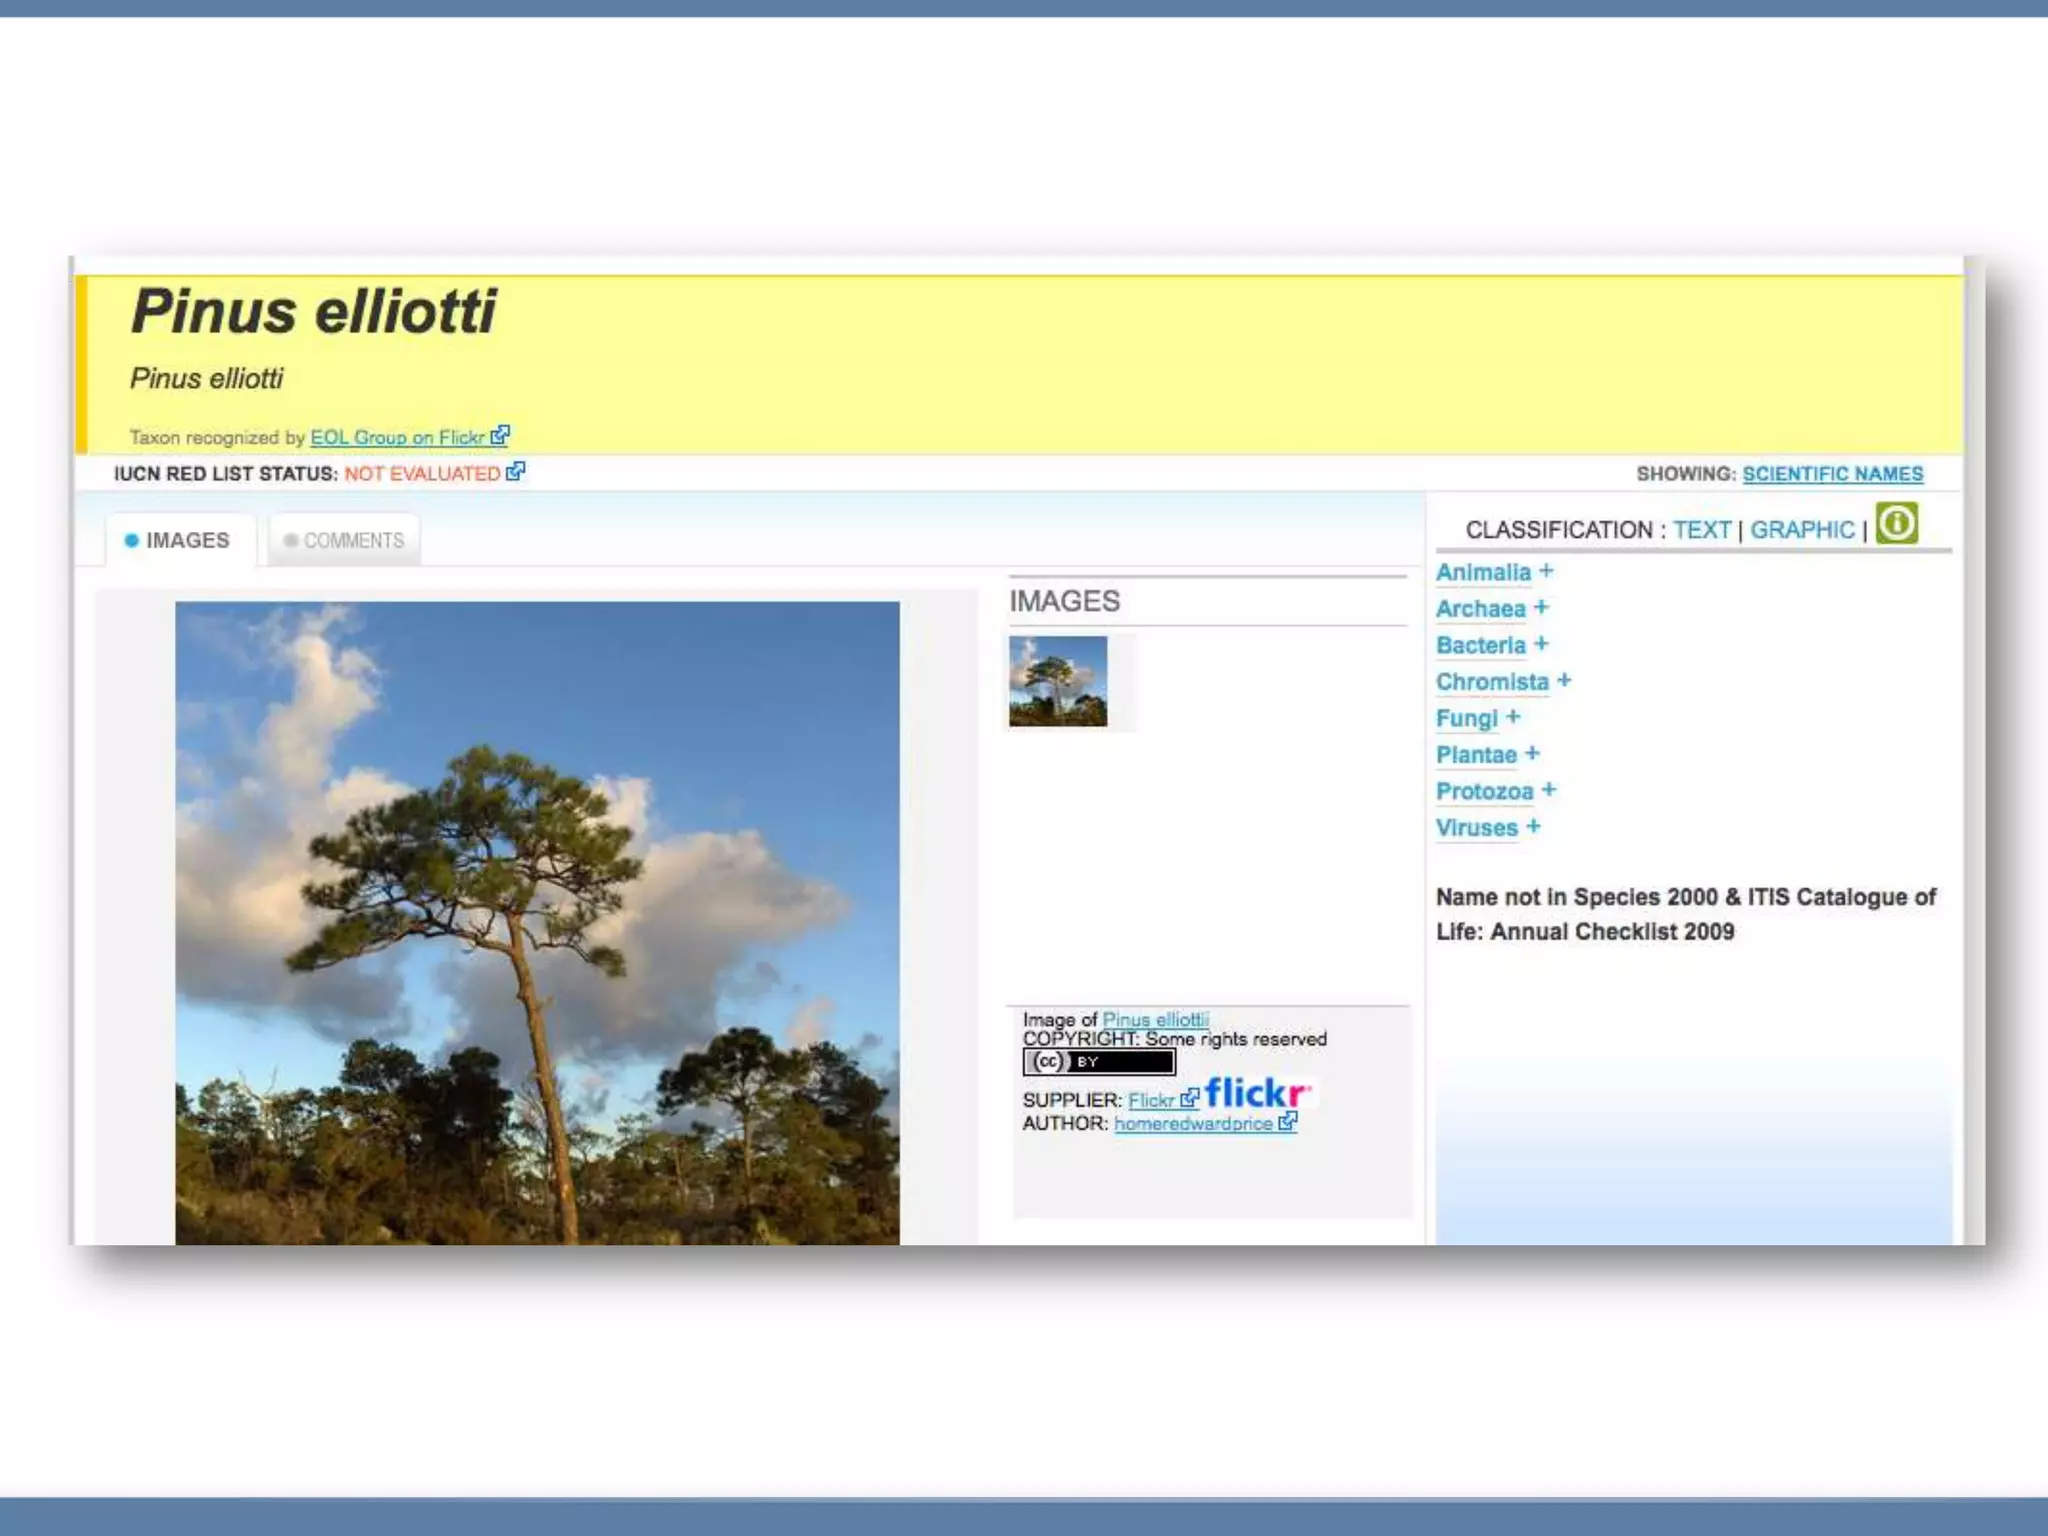Click the Bacteria kingdom link
The image size is (2048, 1536).
coord(1480,645)
